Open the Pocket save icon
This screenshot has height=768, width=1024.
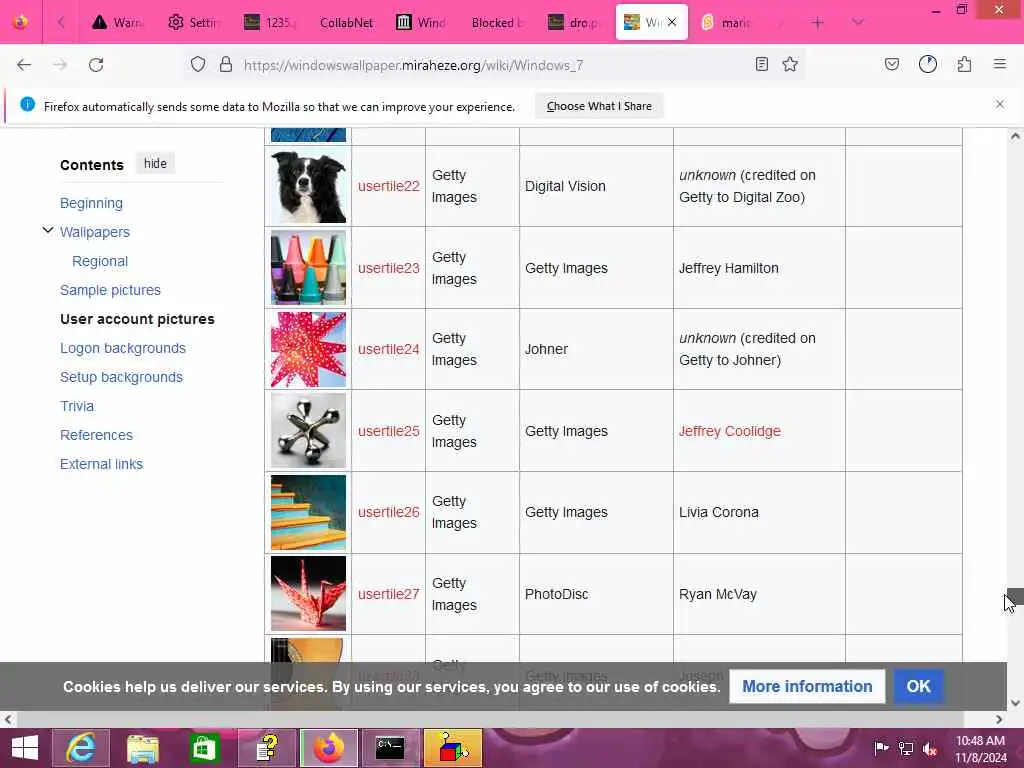892,64
